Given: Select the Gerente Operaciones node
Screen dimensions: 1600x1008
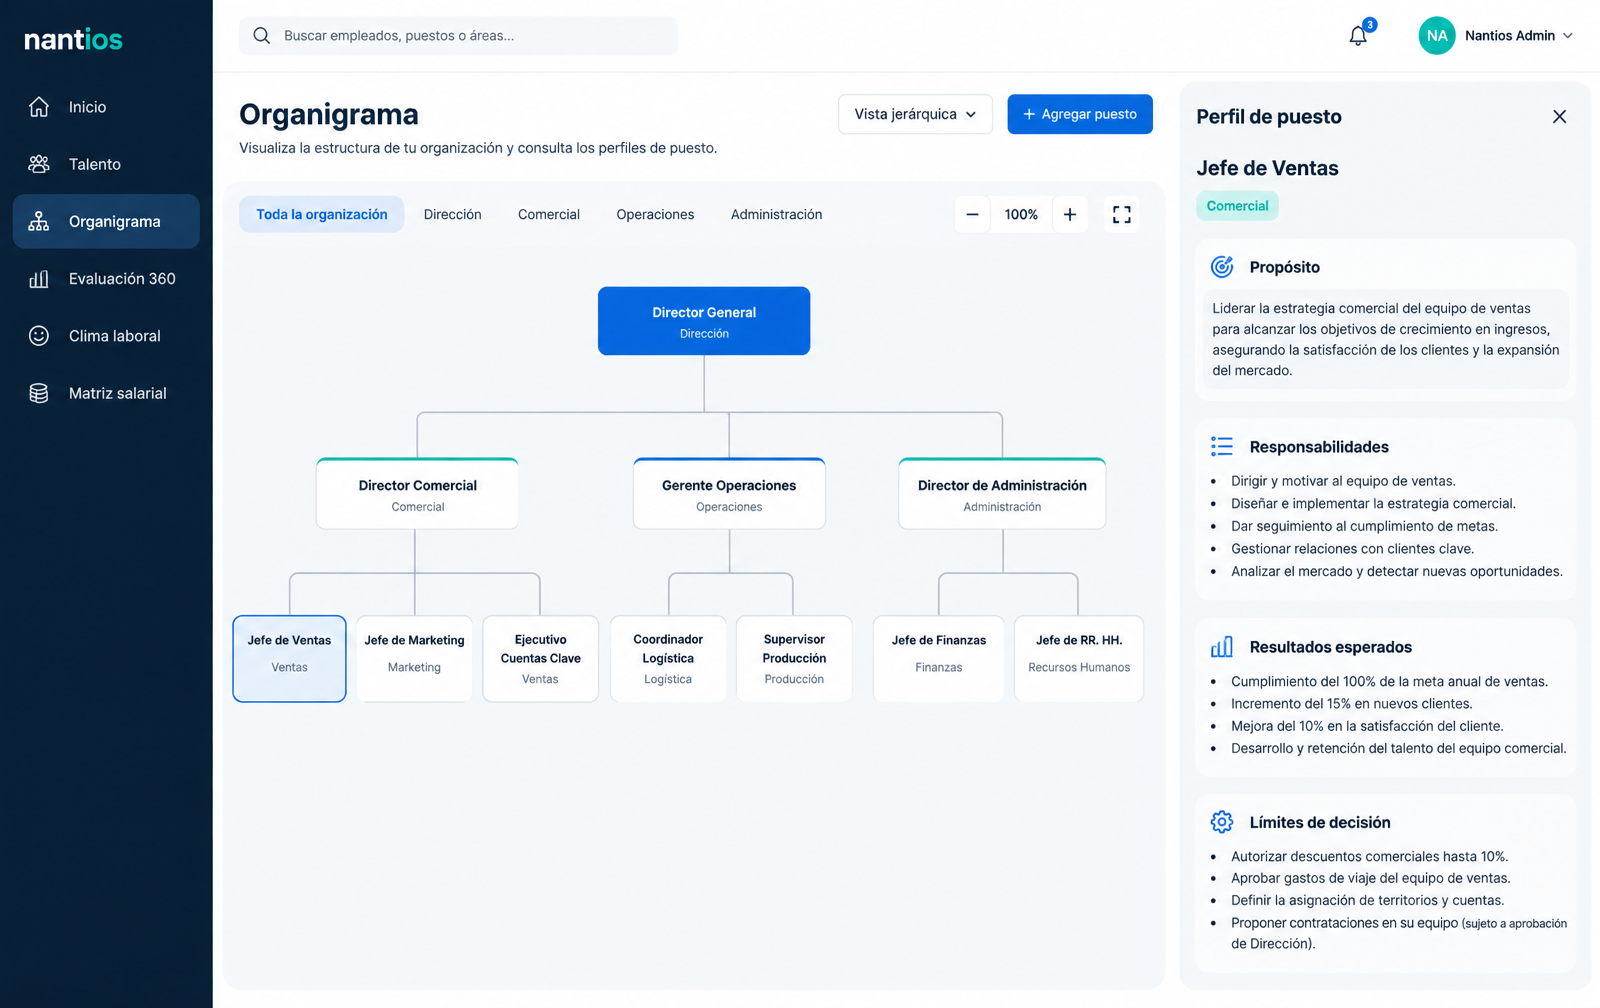Looking at the screenshot, I should 729,494.
